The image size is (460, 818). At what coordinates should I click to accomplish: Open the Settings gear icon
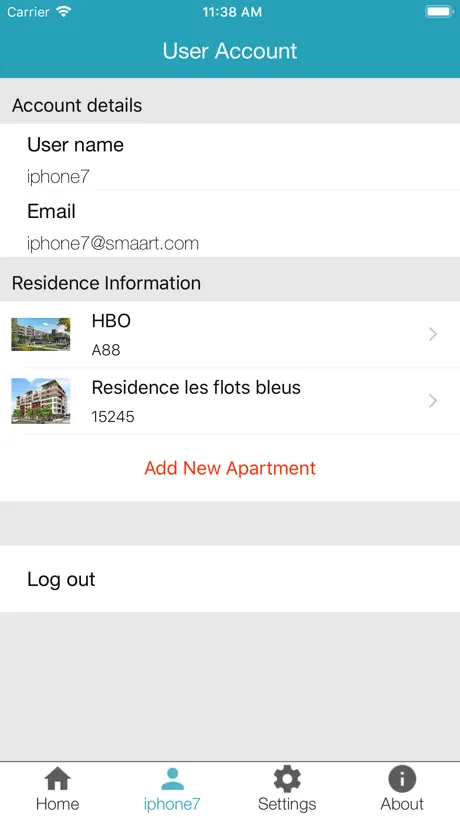coord(287,779)
